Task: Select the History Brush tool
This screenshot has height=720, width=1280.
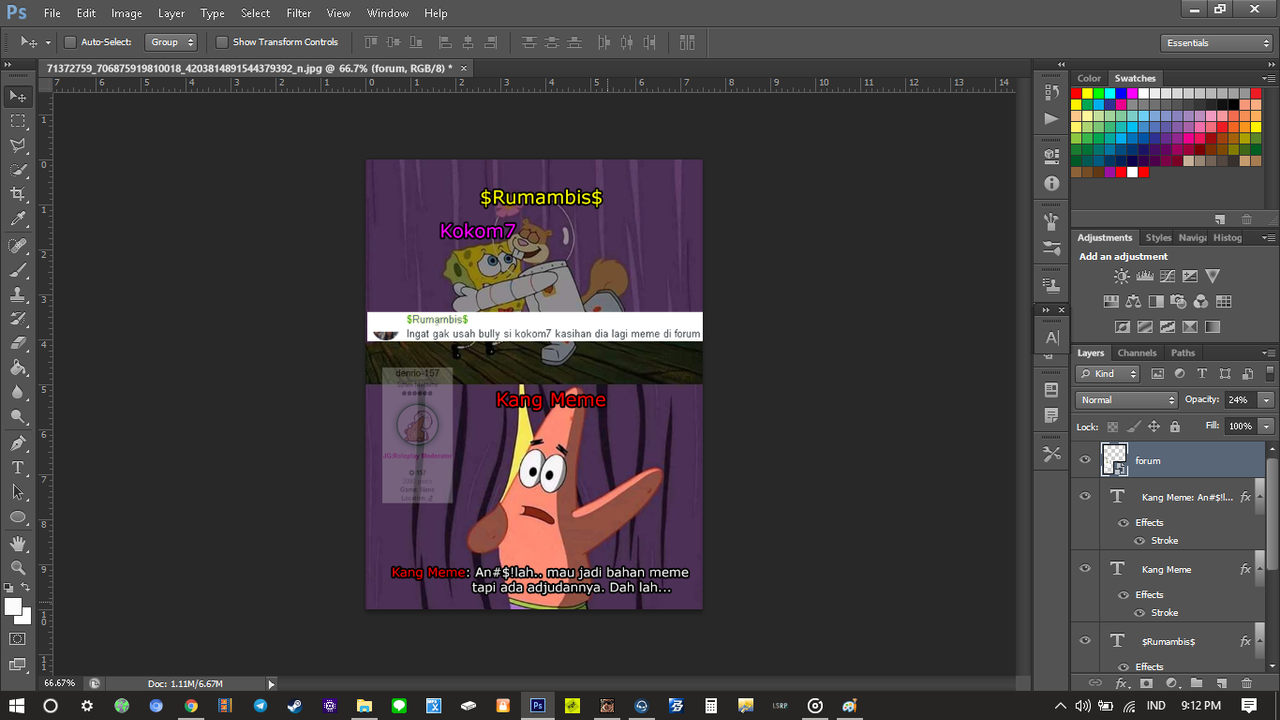Action: click(x=18, y=320)
